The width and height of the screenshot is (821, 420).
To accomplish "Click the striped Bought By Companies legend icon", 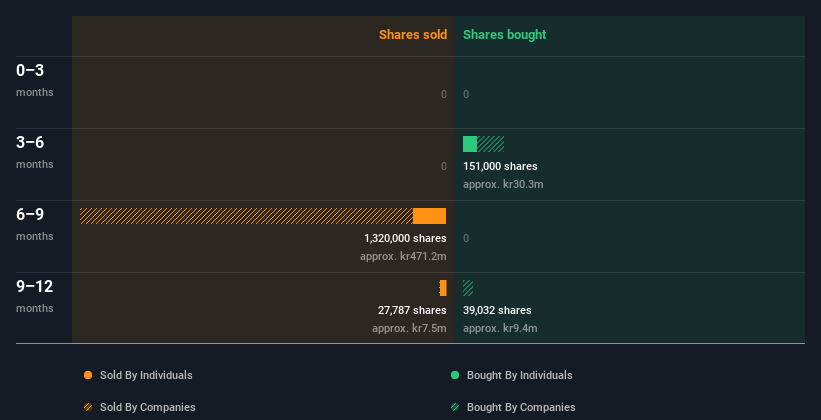I will [x=455, y=407].
